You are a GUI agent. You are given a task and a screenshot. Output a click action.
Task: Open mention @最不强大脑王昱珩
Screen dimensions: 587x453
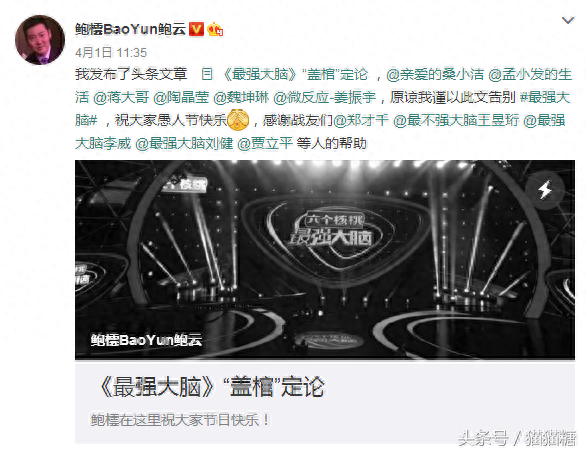pos(456,121)
